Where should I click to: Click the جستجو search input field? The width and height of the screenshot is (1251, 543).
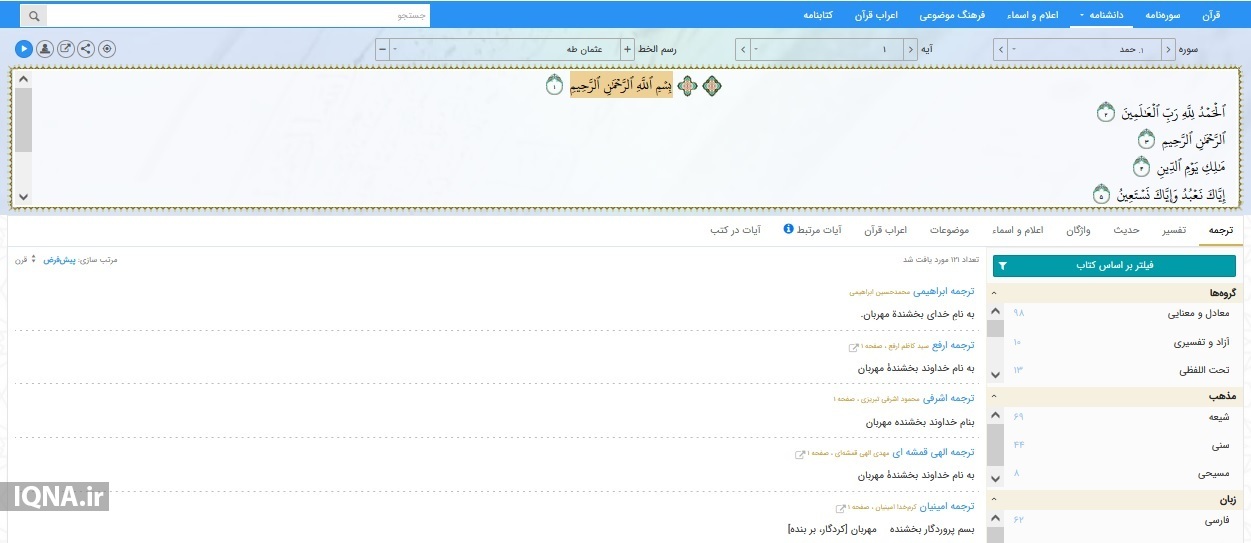238,16
